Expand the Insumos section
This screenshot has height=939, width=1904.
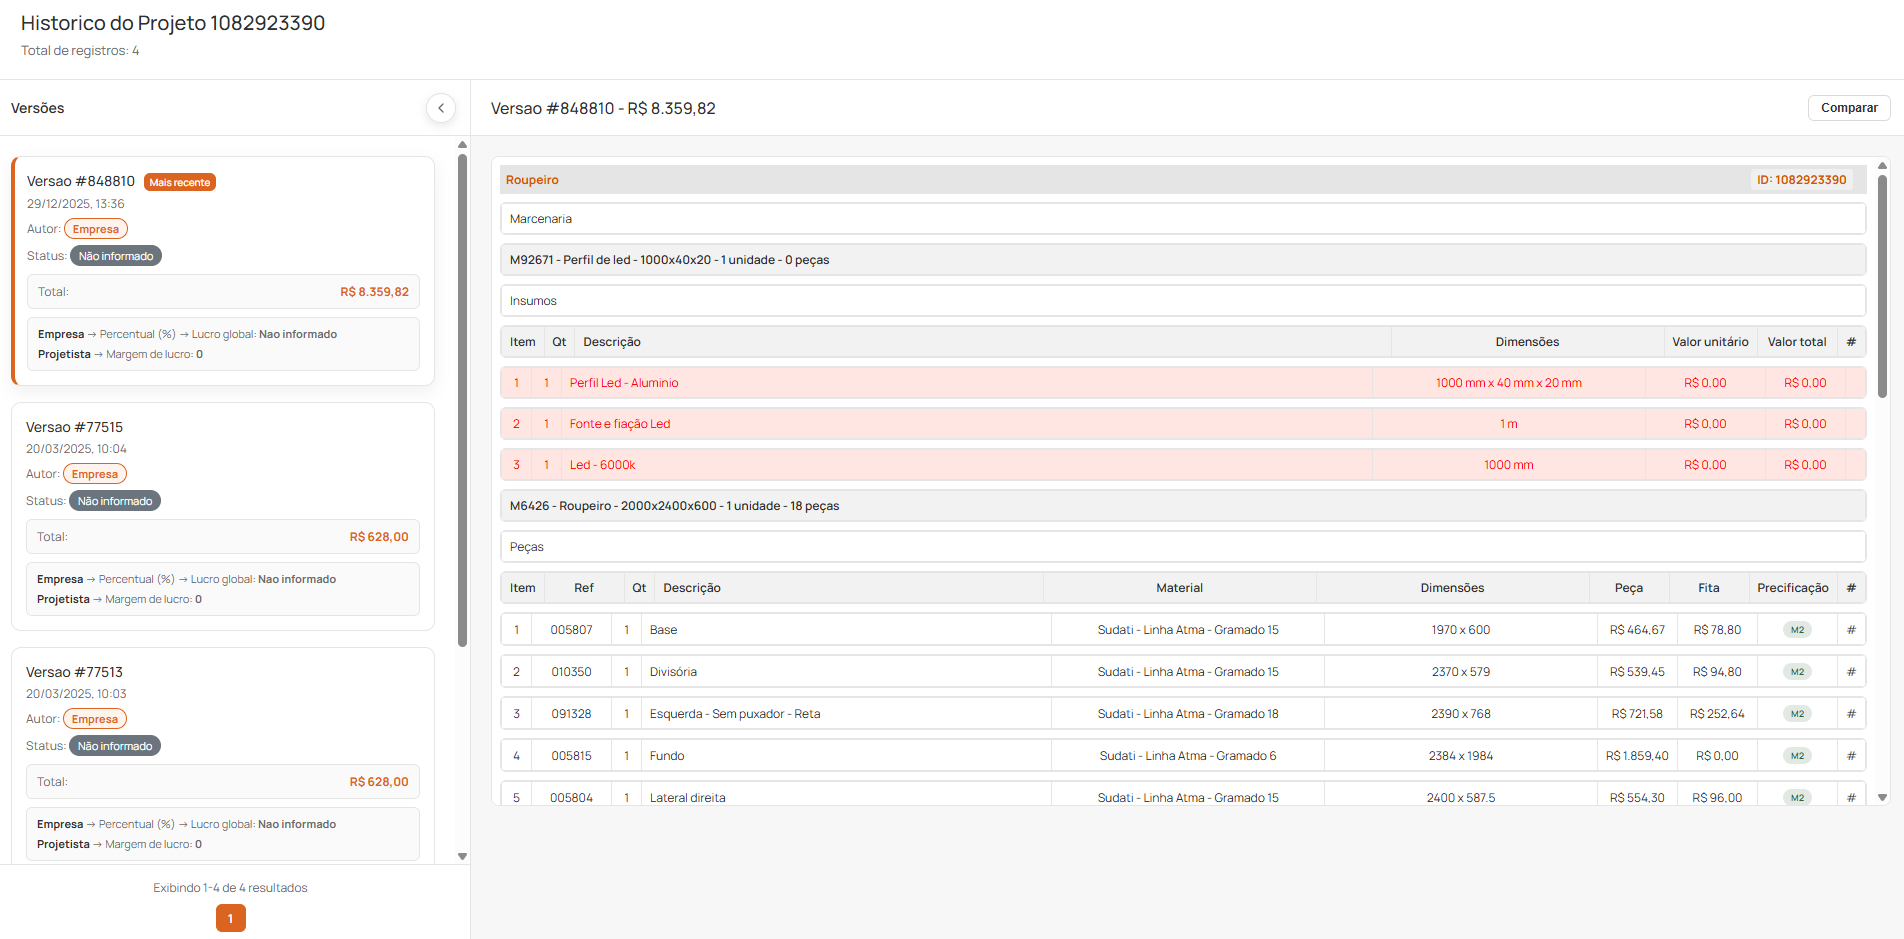(x=1182, y=301)
